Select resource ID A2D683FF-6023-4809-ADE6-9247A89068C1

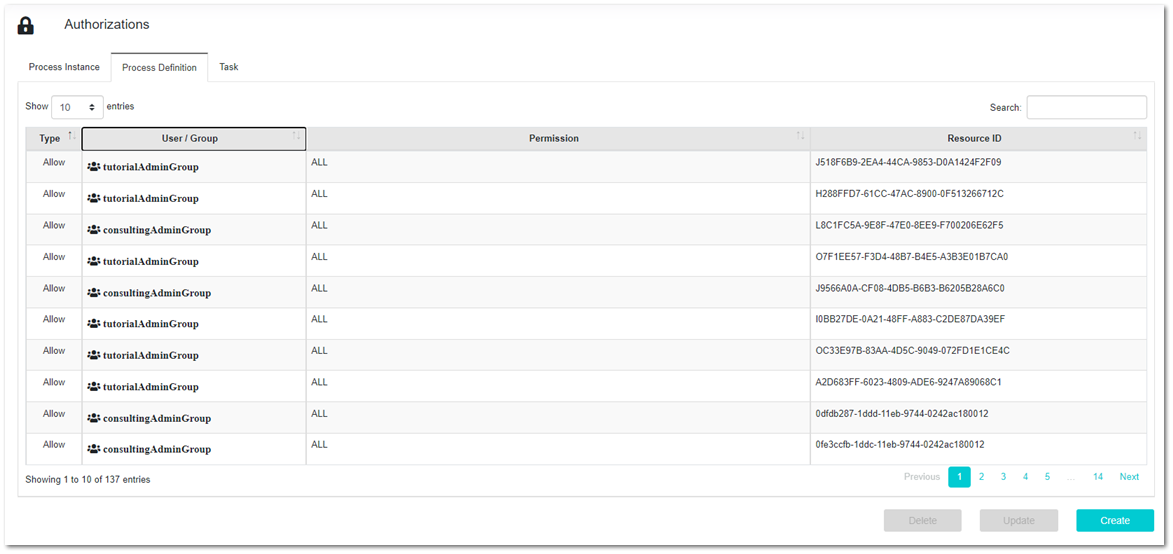tap(908, 381)
